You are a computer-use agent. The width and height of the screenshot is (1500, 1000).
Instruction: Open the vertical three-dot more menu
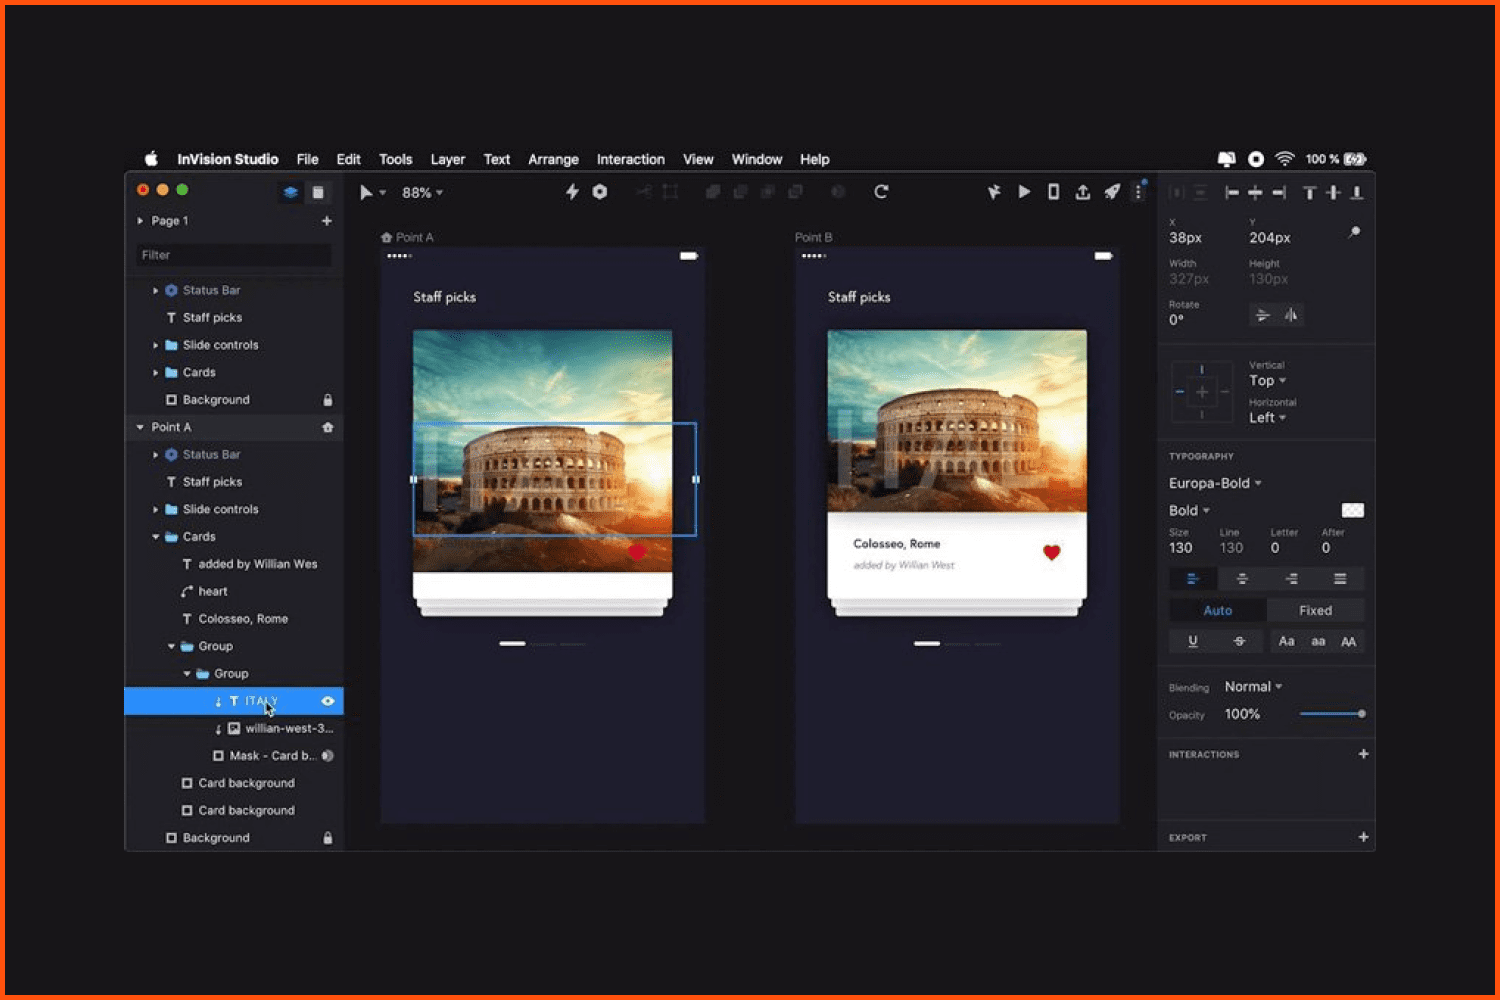1138,191
